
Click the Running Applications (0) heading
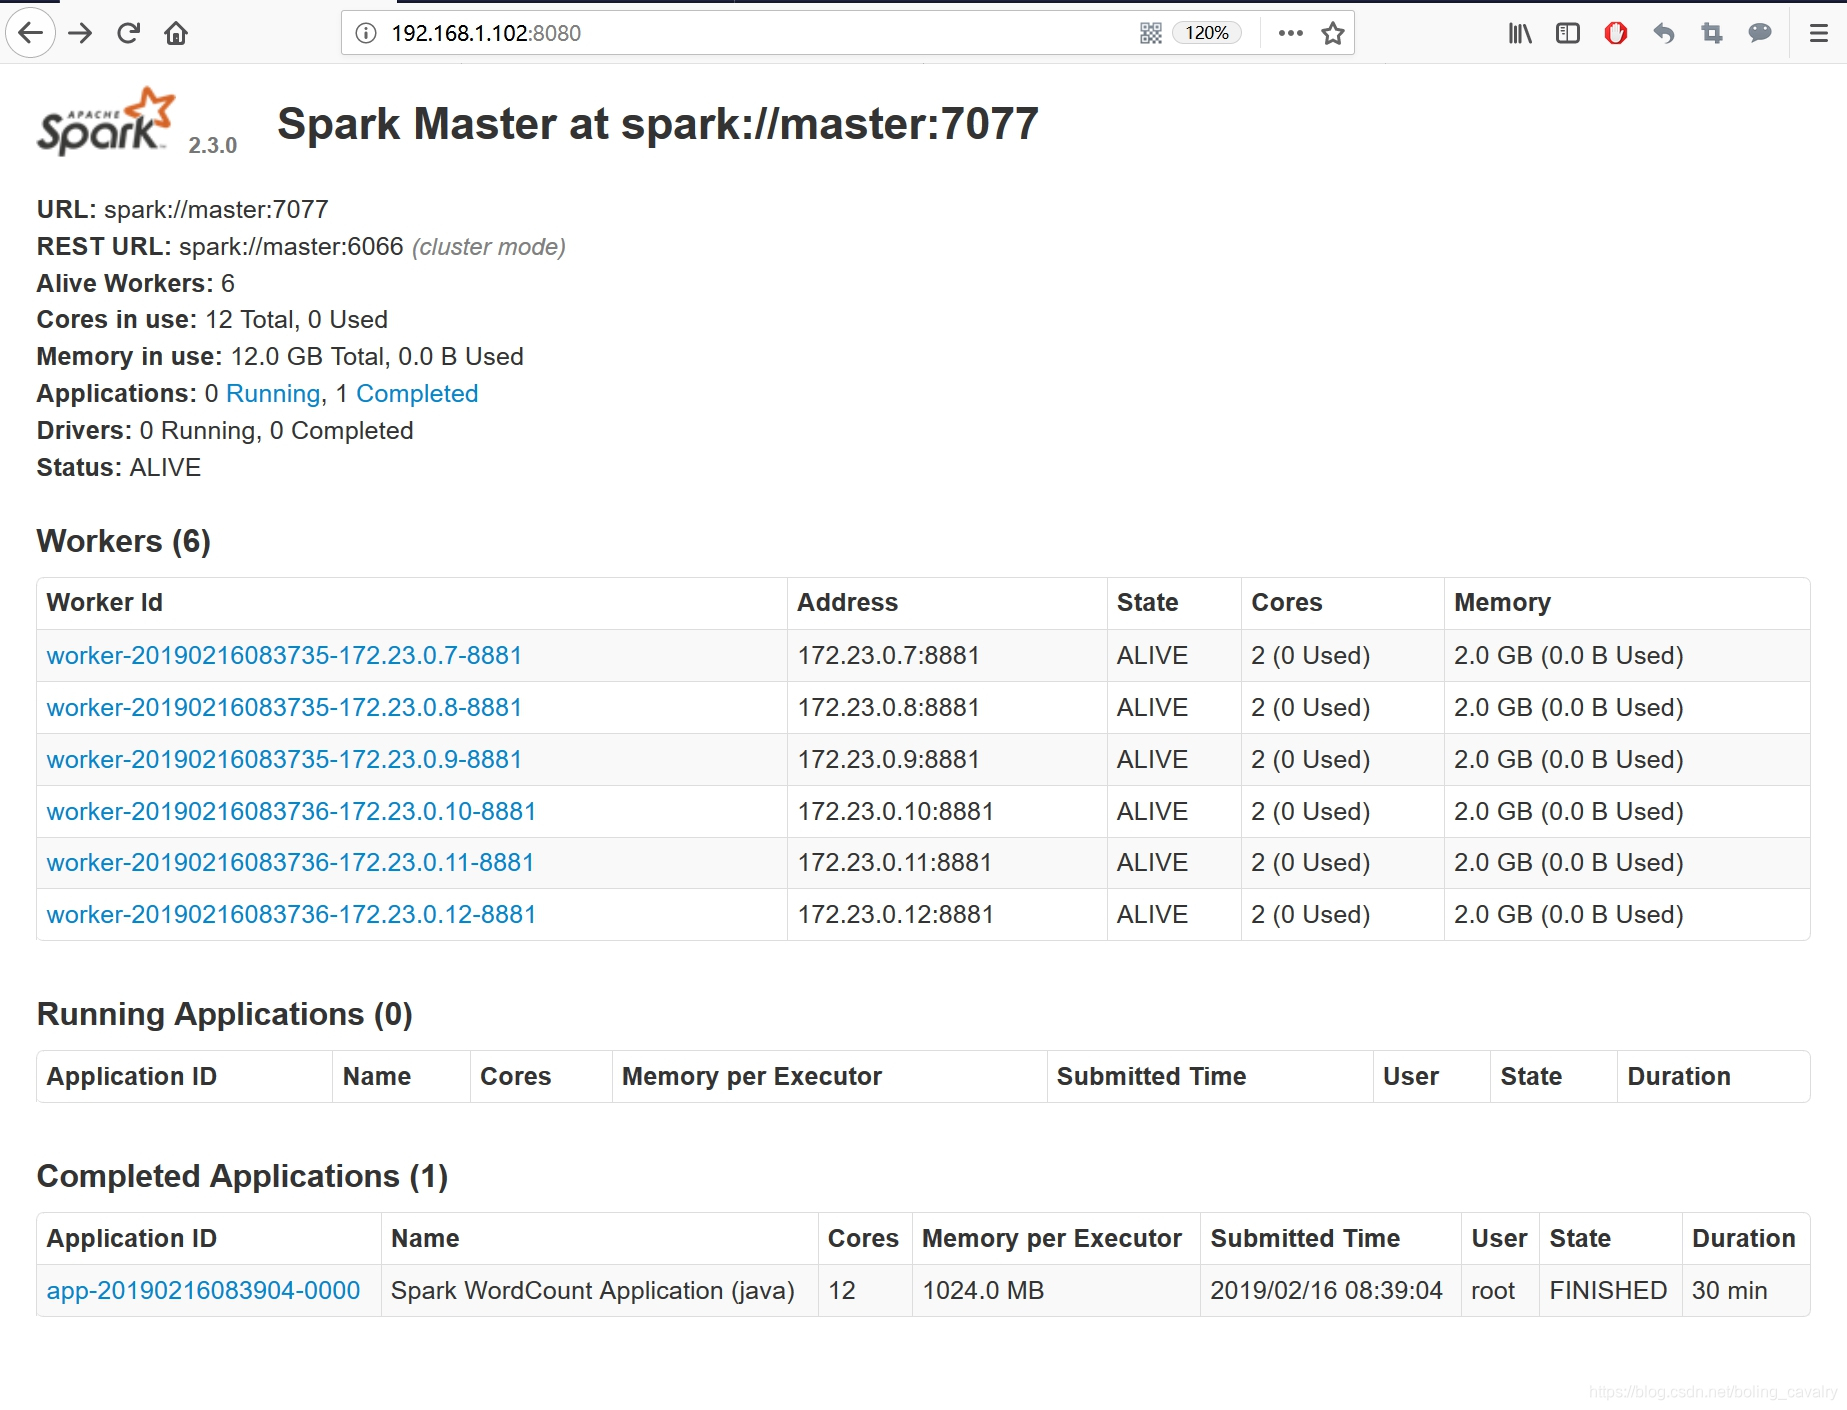click(225, 1014)
